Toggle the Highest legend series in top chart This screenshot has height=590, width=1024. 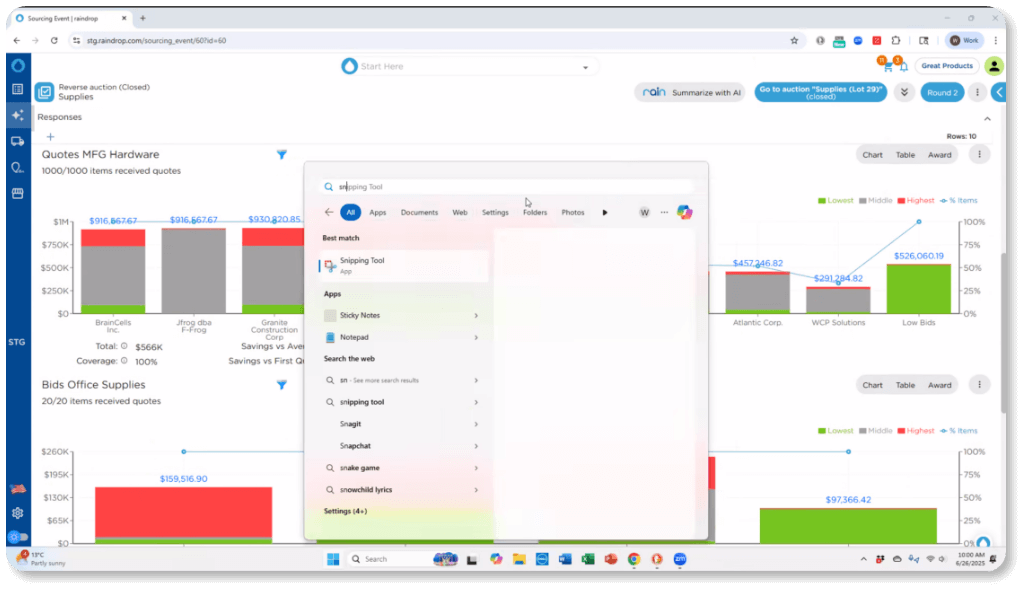pos(915,201)
